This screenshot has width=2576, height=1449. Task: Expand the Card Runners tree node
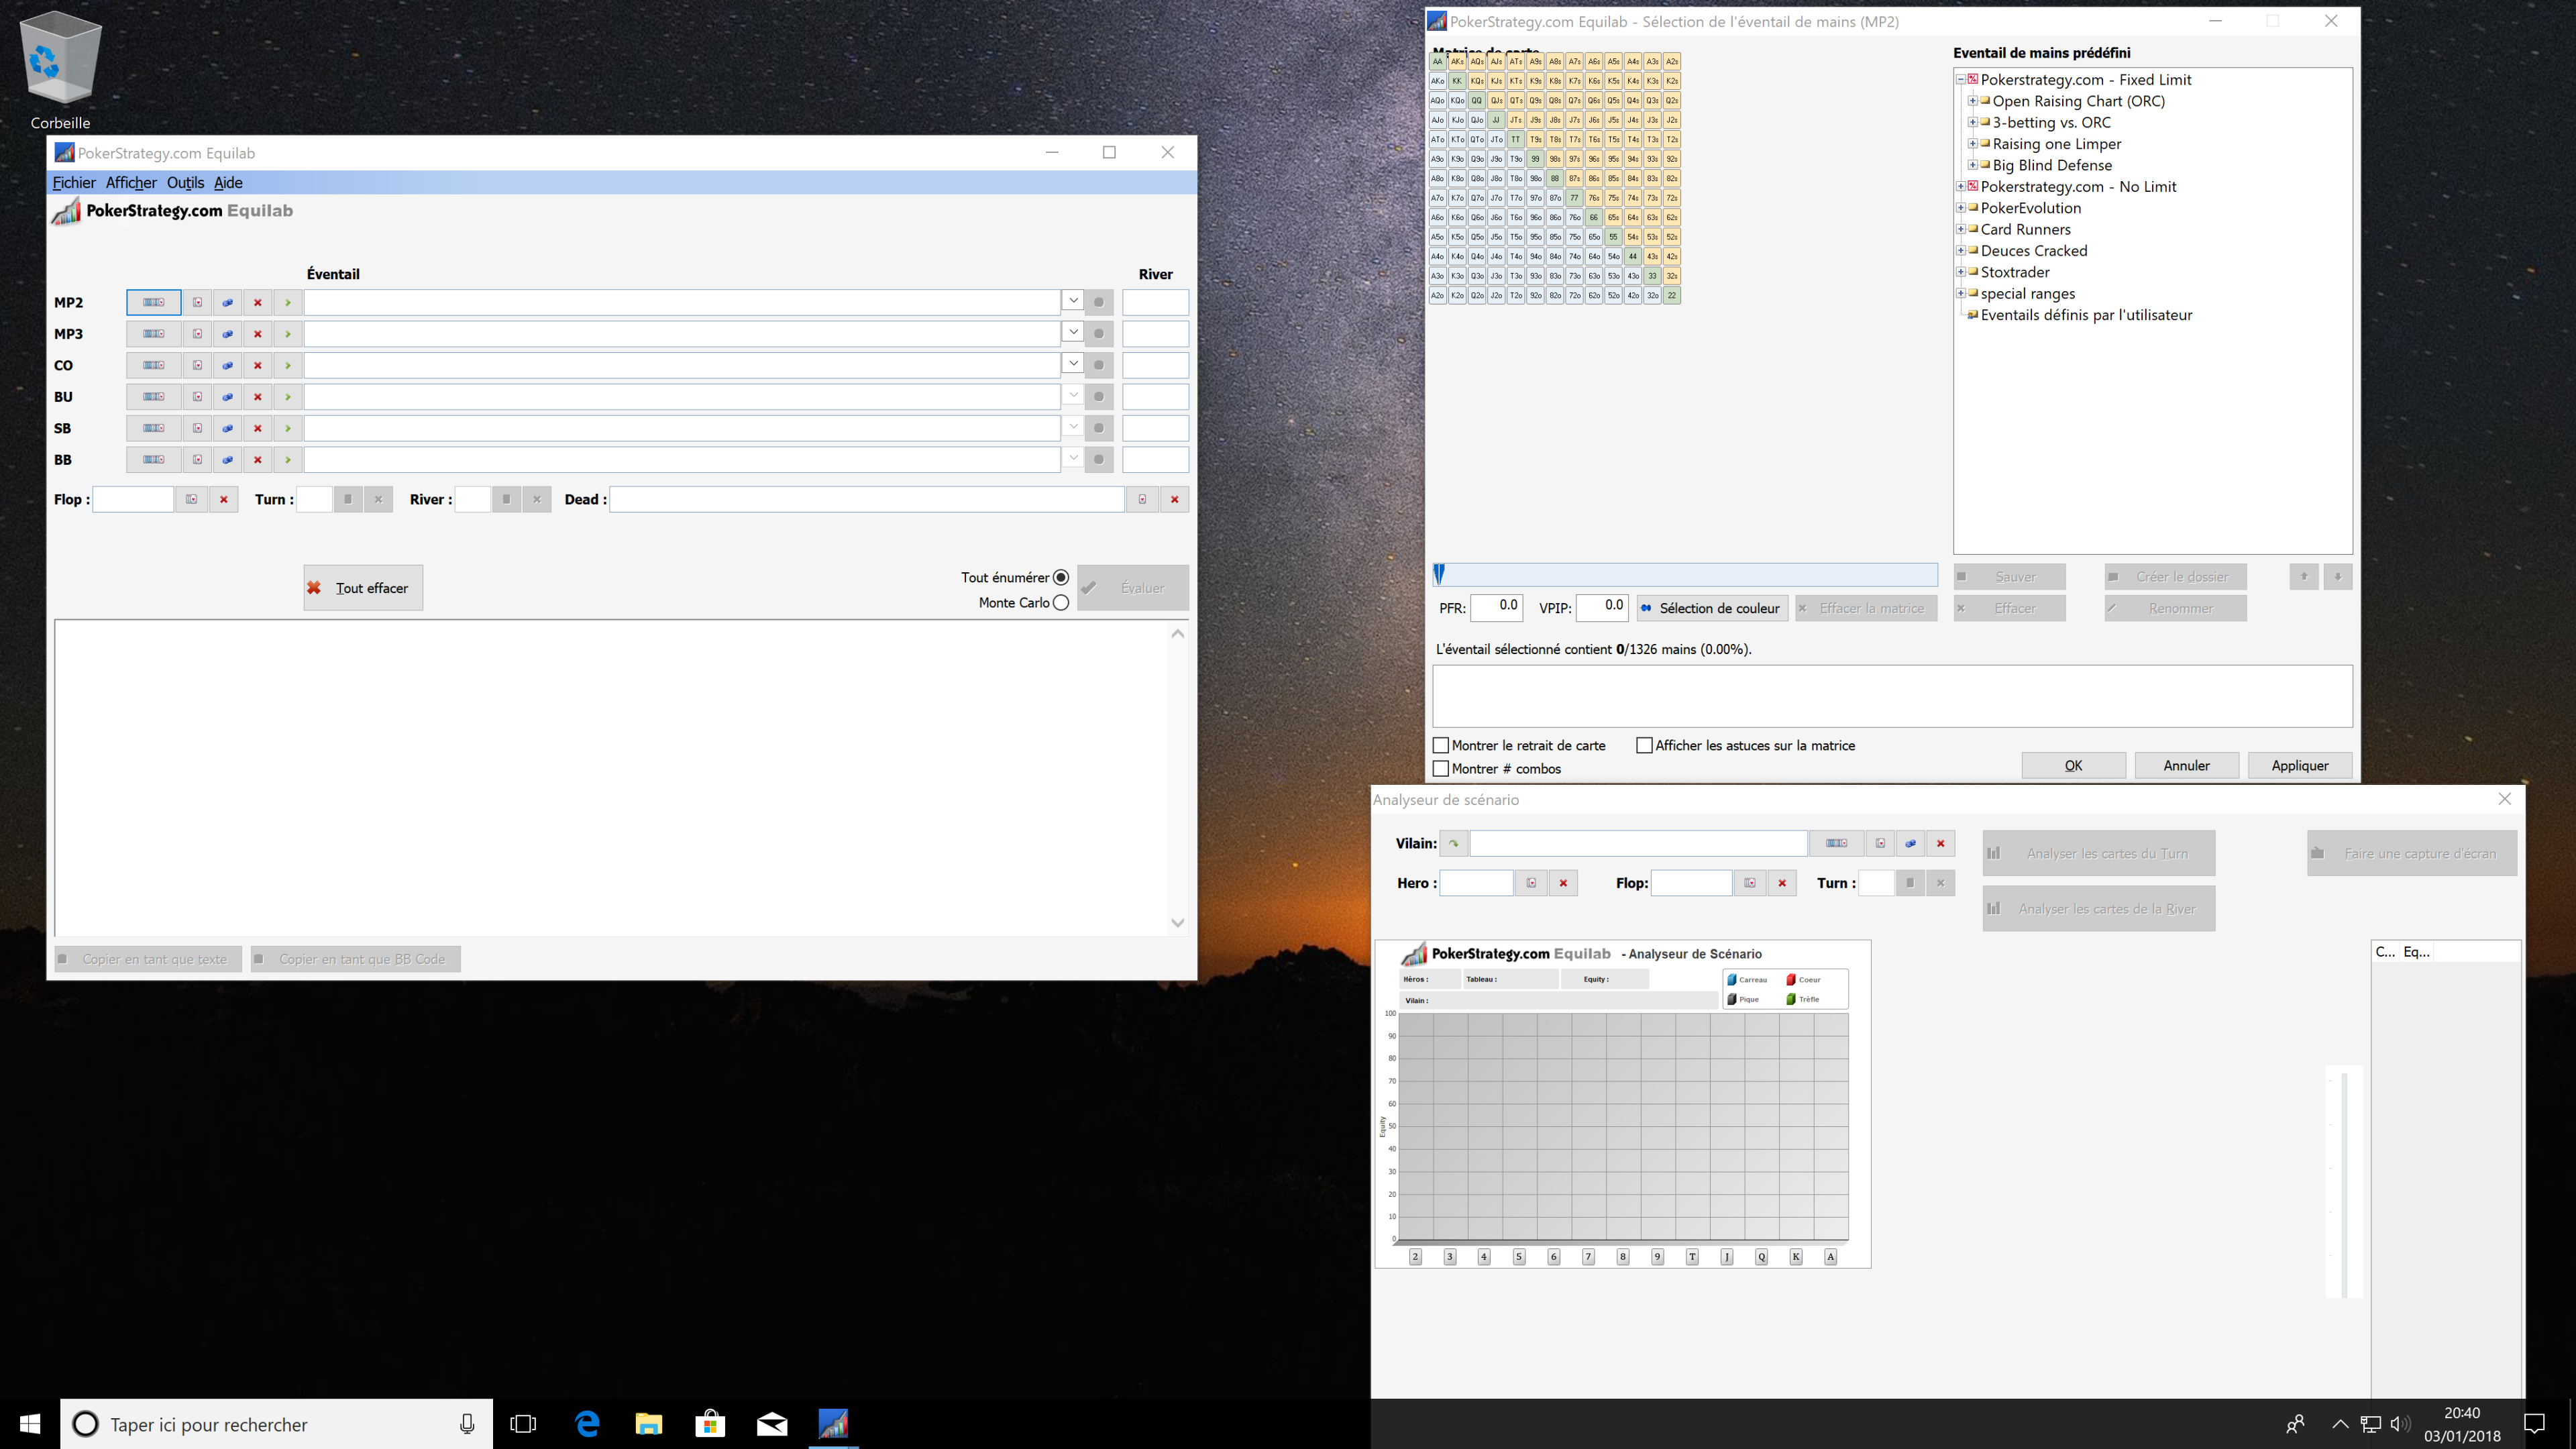coord(1960,229)
